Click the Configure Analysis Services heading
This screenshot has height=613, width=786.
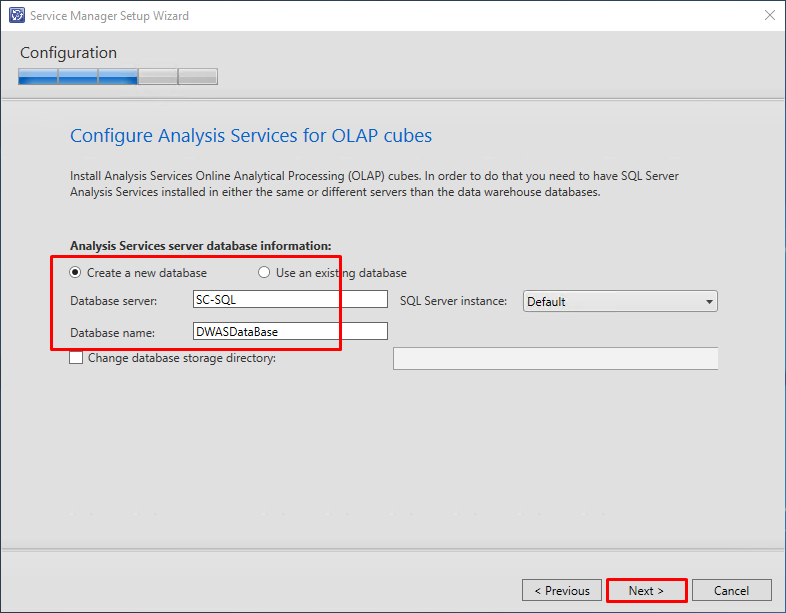[251, 136]
